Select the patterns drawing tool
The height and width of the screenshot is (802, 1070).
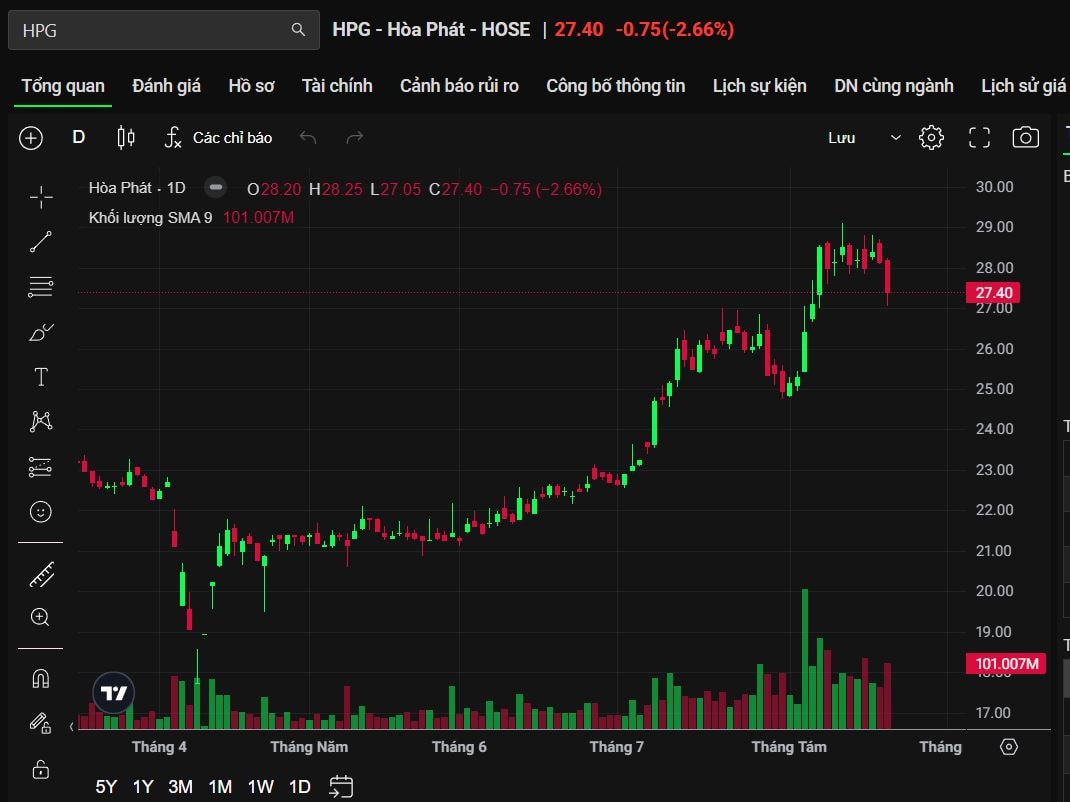pyautogui.click(x=41, y=421)
